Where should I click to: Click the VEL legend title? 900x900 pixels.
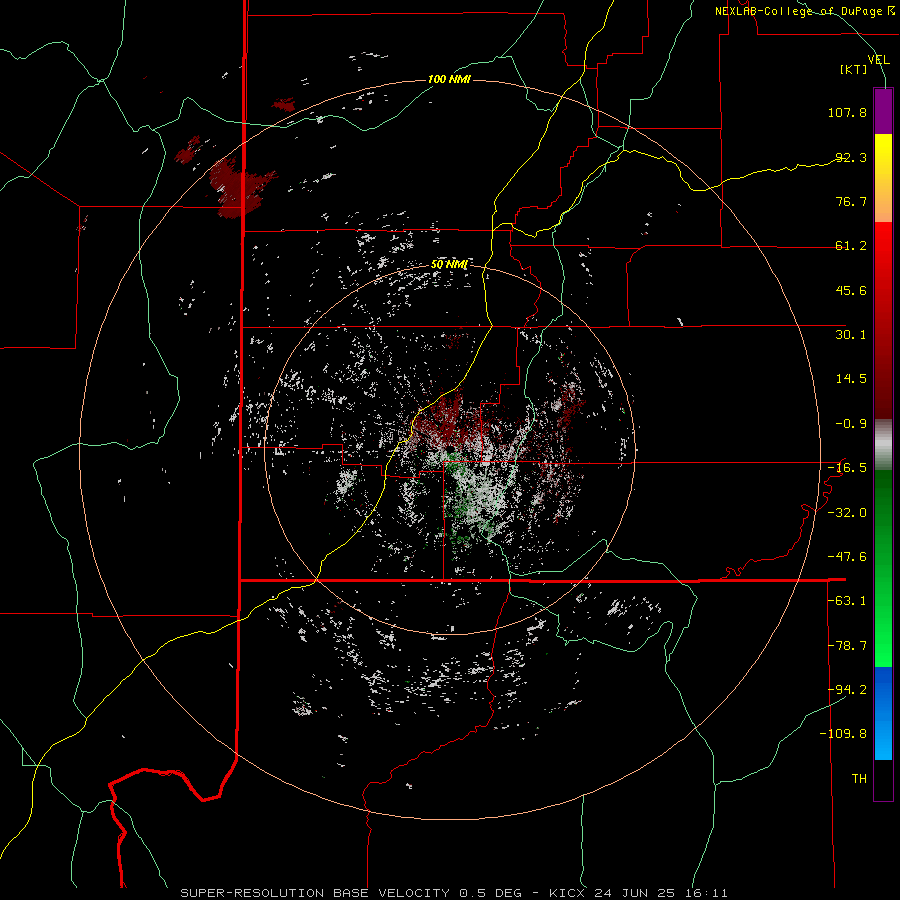pos(878,60)
